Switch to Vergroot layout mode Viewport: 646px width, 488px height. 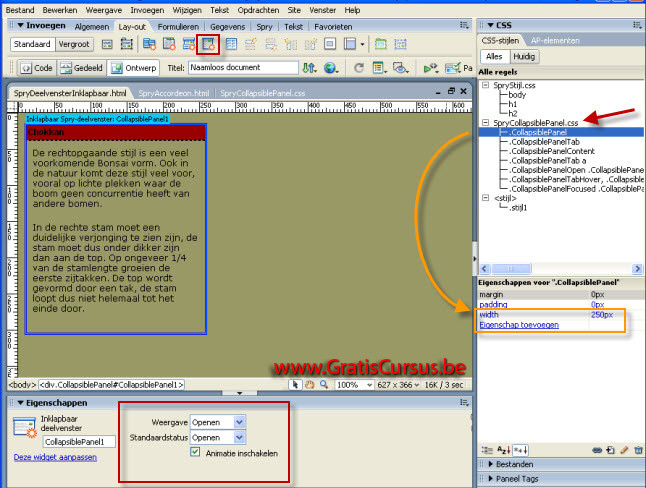pyautogui.click(x=74, y=44)
